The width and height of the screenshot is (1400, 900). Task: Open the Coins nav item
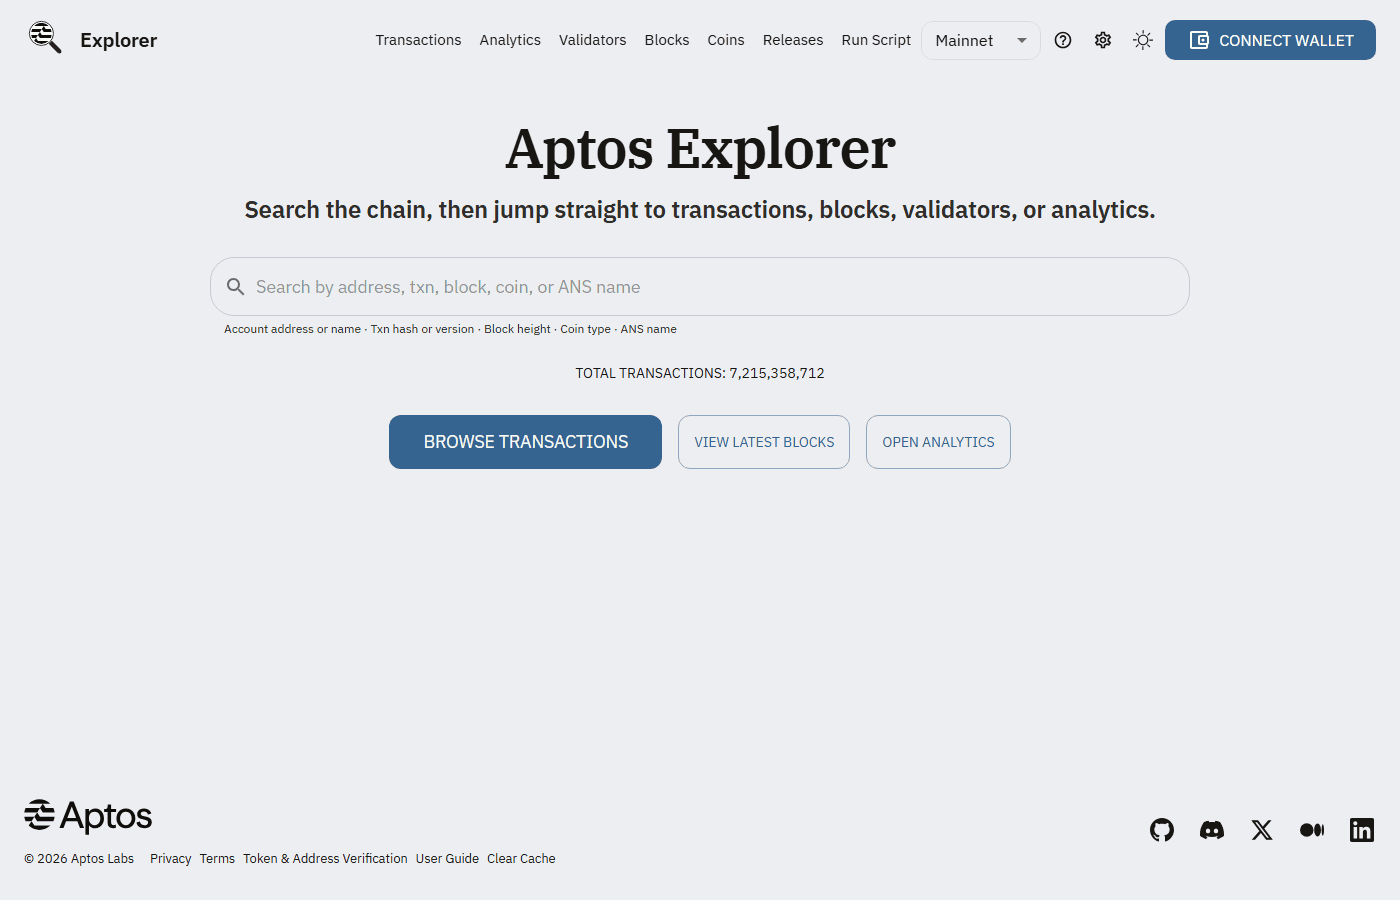click(x=726, y=40)
